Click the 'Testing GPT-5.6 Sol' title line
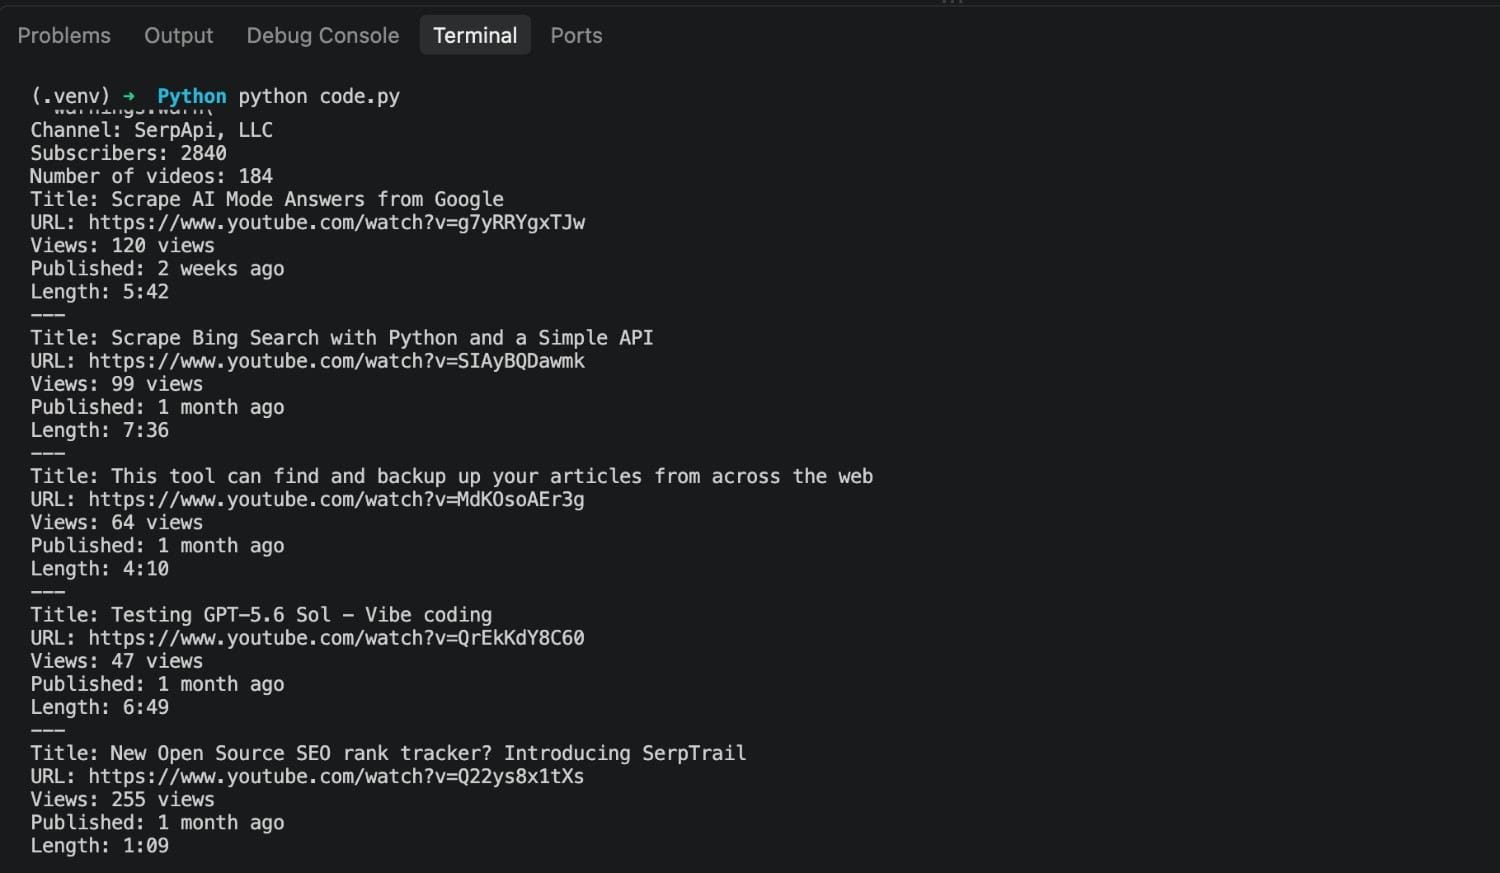This screenshot has width=1500, height=873. (x=261, y=614)
